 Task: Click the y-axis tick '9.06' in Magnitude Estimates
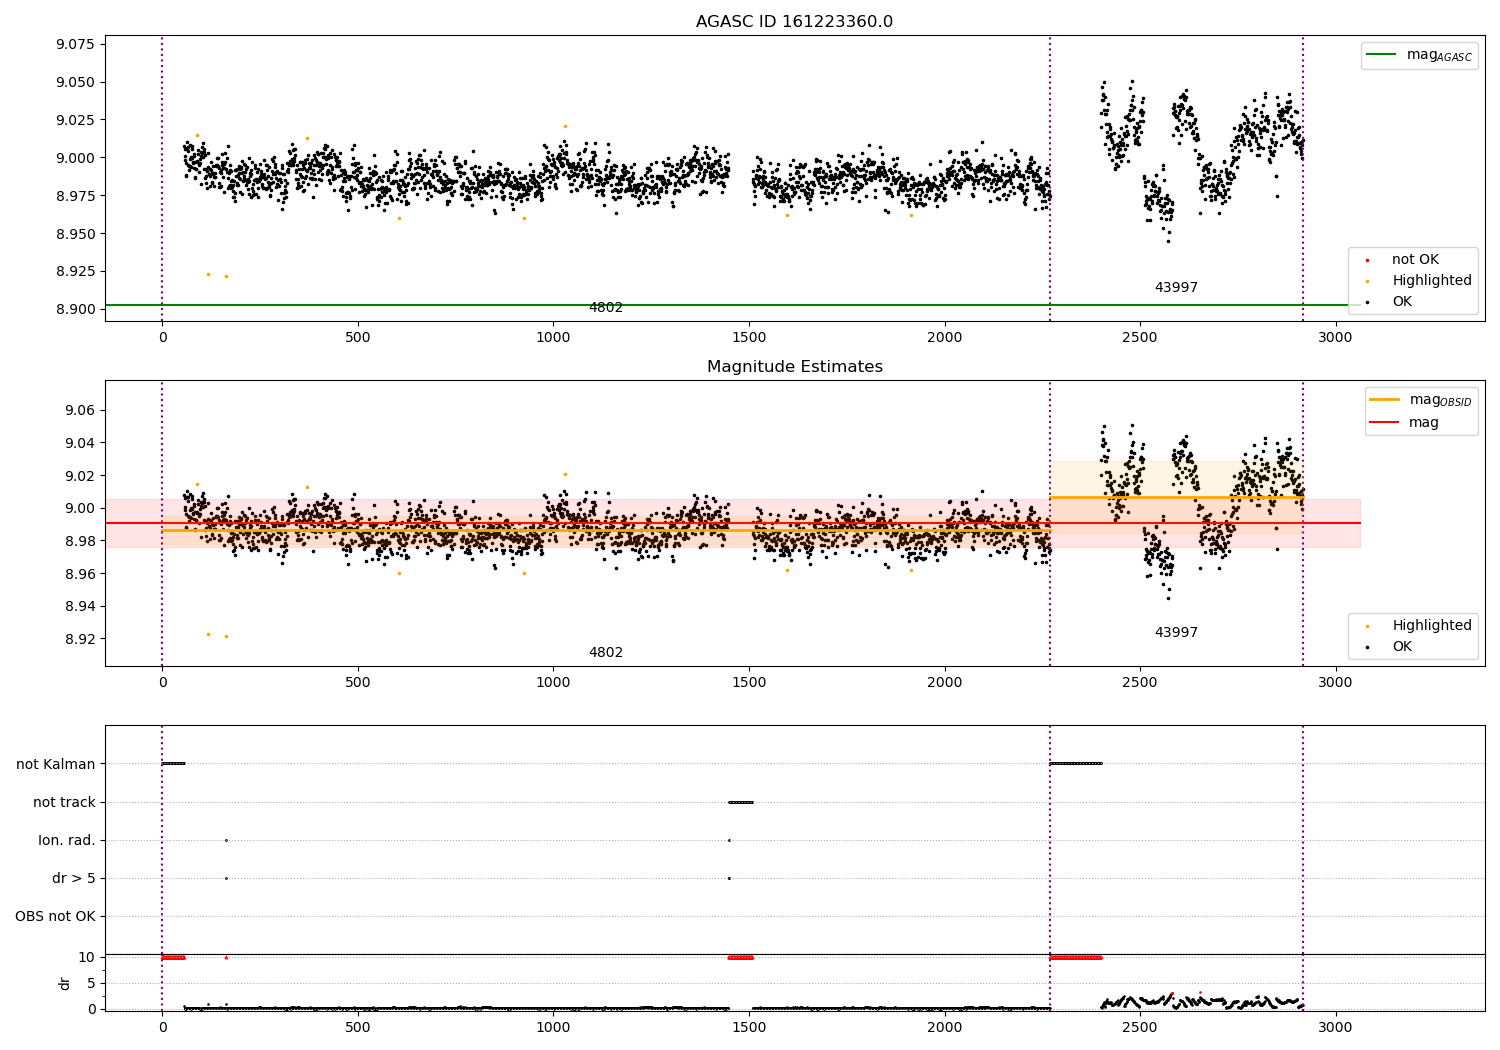[x=79, y=411]
